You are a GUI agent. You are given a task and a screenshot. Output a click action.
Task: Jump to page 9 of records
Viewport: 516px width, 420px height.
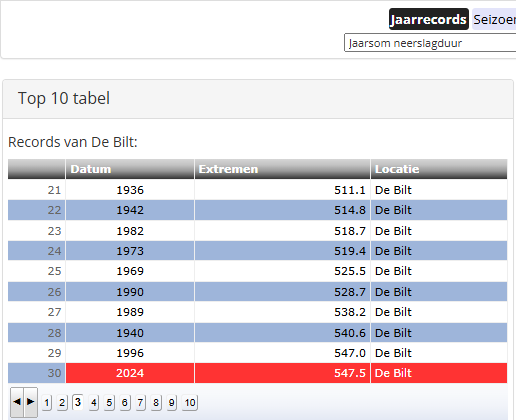pos(171,403)
